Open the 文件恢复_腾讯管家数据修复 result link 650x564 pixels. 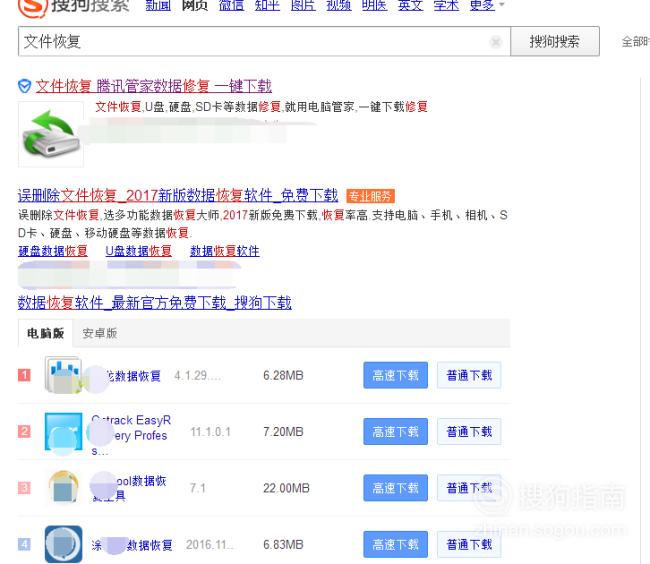click(x=153, y=86)
